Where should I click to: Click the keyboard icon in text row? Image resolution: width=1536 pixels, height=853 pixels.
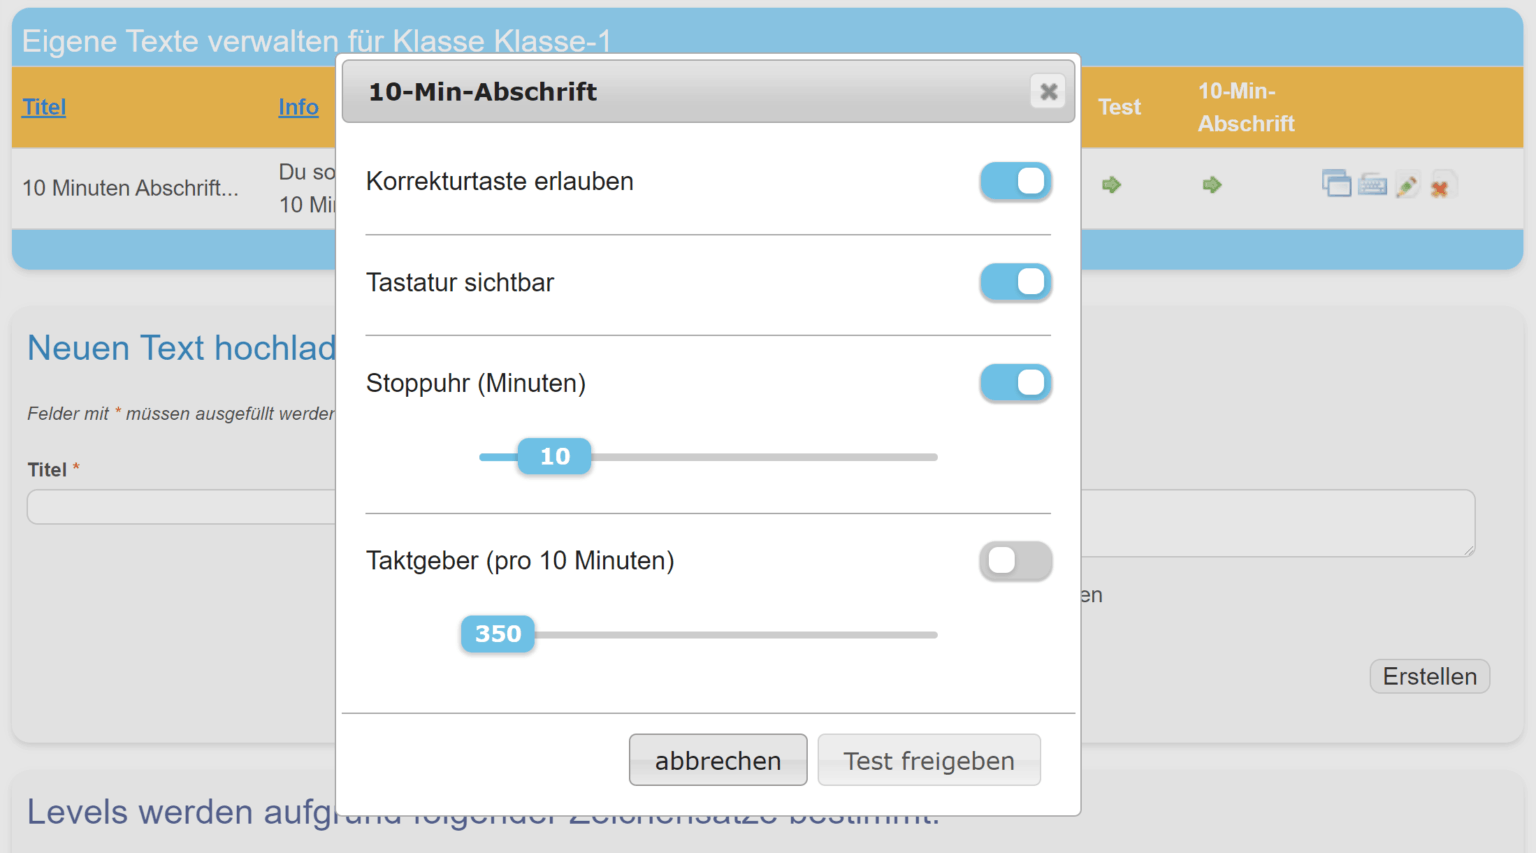pyautogui.click(x=1373, y=185)
